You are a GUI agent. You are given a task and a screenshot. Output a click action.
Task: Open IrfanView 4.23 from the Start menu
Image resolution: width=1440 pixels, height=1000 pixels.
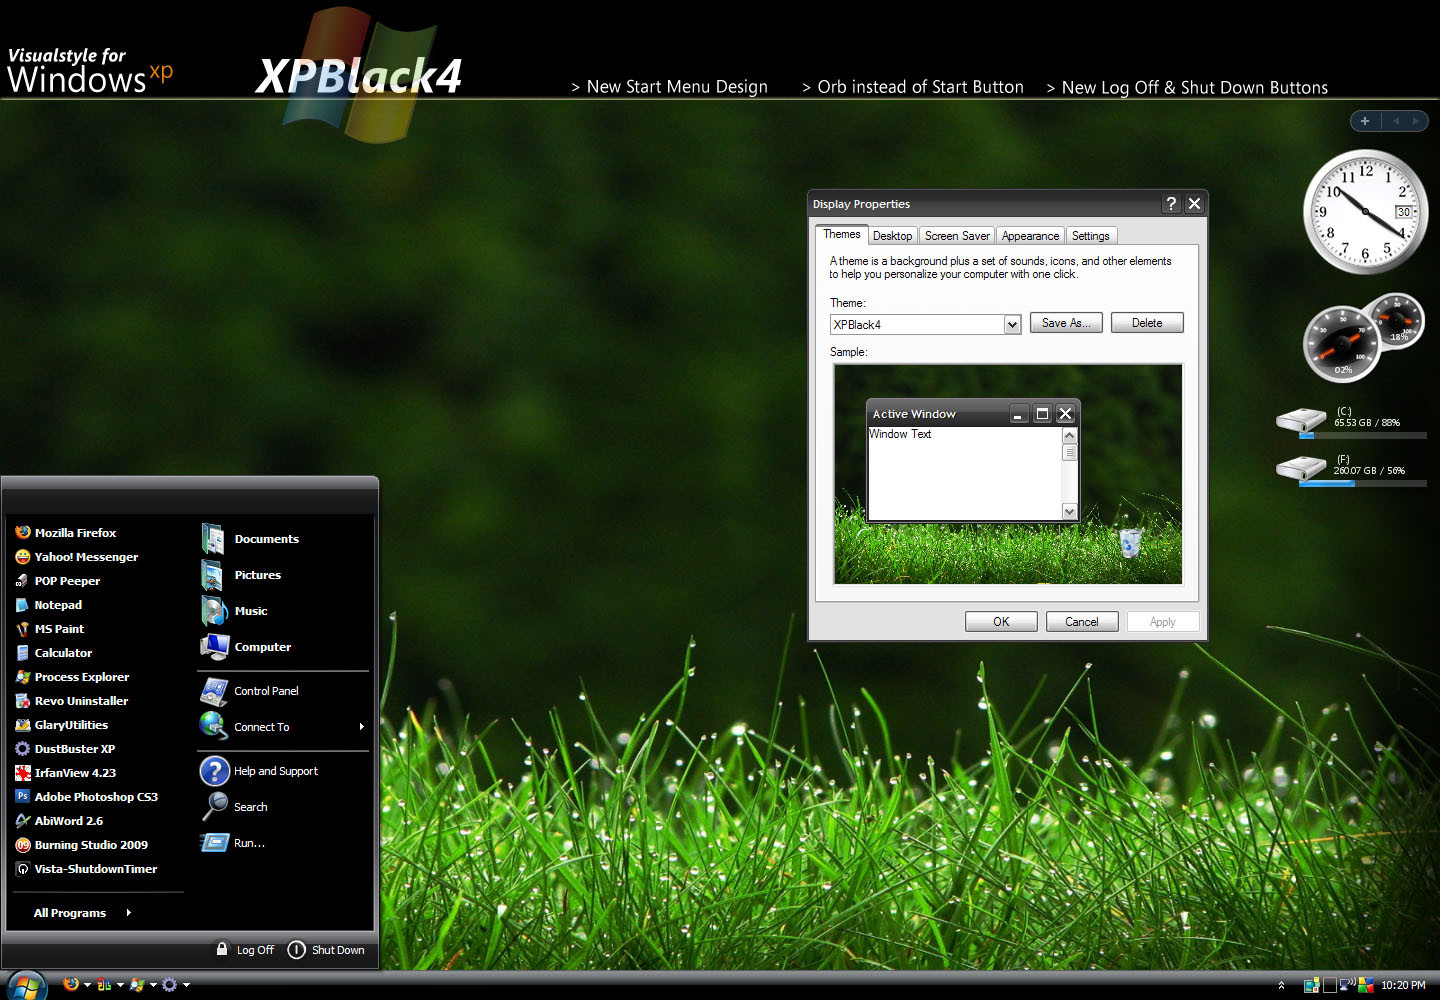click(66, 773)
